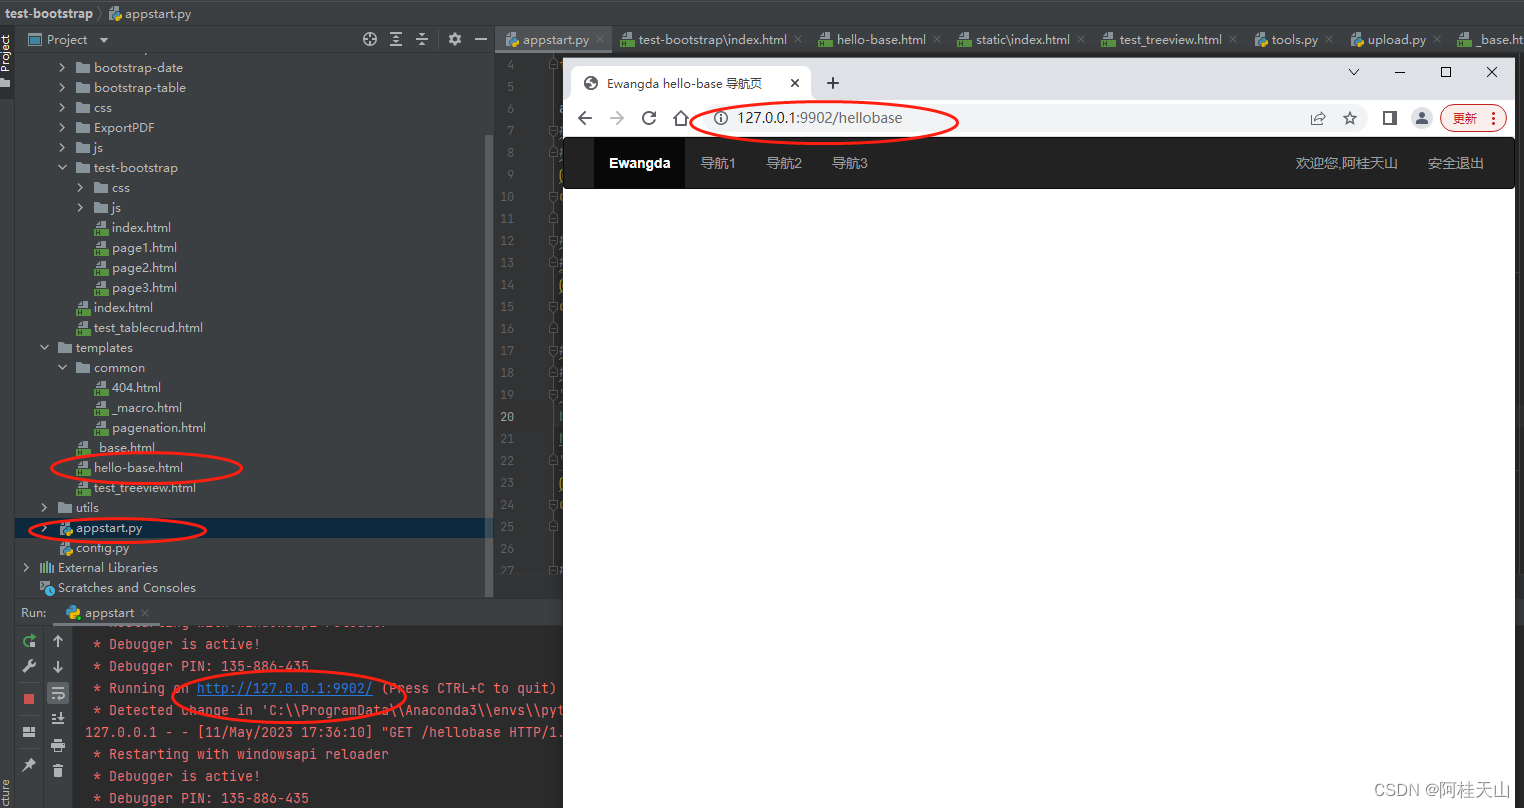Click the 导航2 navigation link
Image resolution: width=1524 pixels, height=808 pixels.
click(x=783, y=162)
